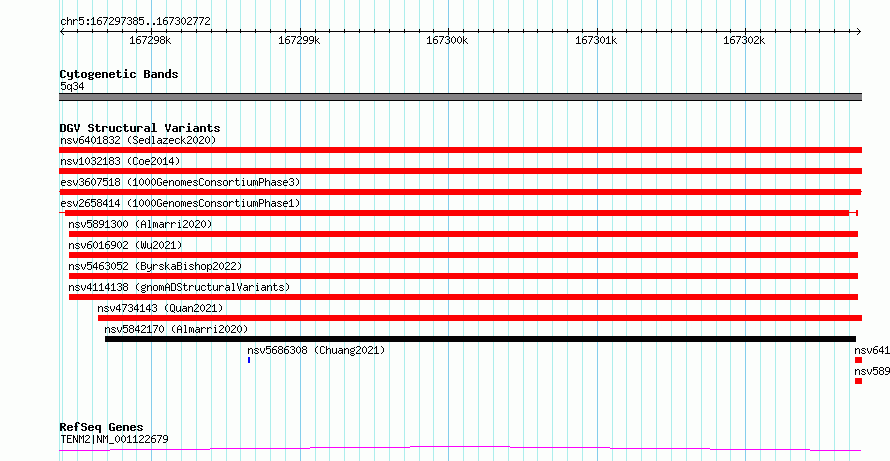
Task: Select the red bar beneath esv2658414
Action: tap(458, 213)
